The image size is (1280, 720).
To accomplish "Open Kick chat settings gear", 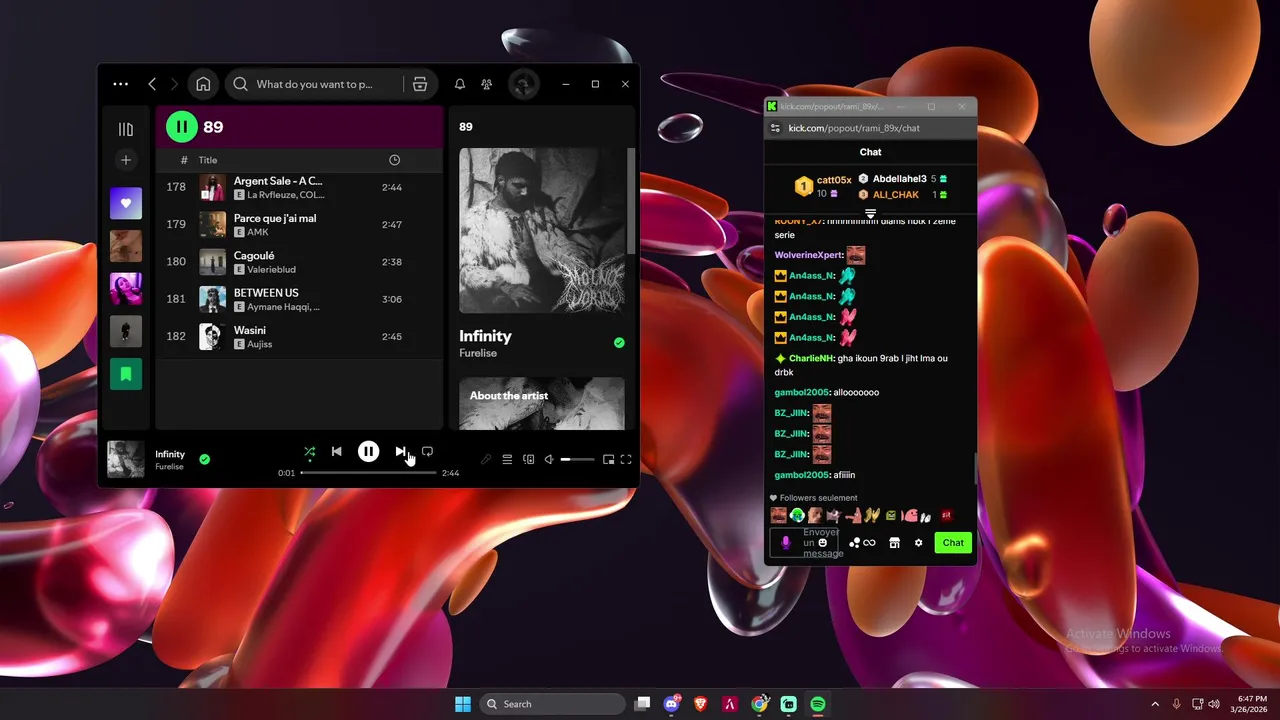I will 919,543.
